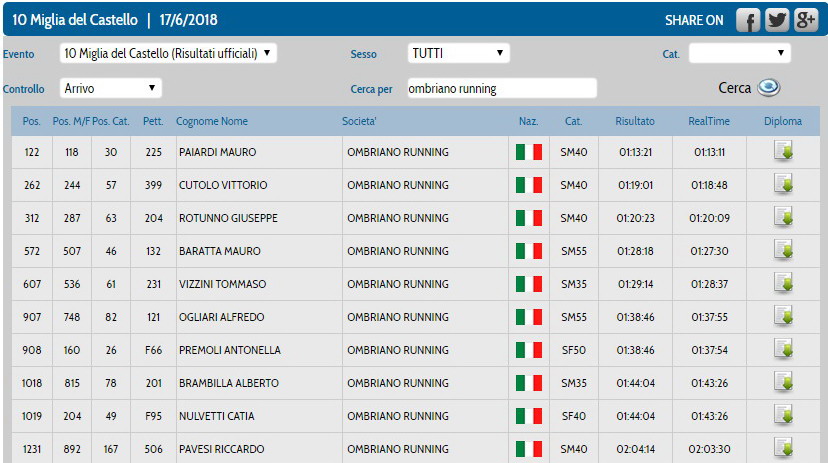Screen dimensions: 828x463
Task: Download diploma for Paiardi Mauro
Action: click(x=783, y=152)
